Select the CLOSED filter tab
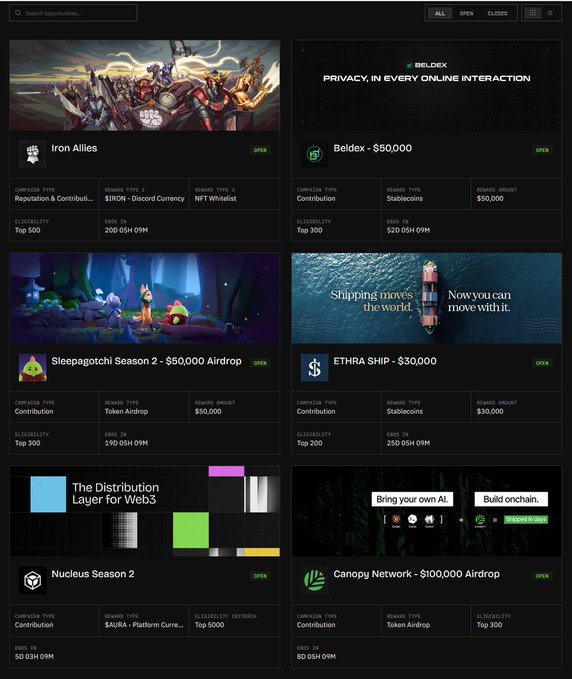The image size is (572, 679). [498, 13]
